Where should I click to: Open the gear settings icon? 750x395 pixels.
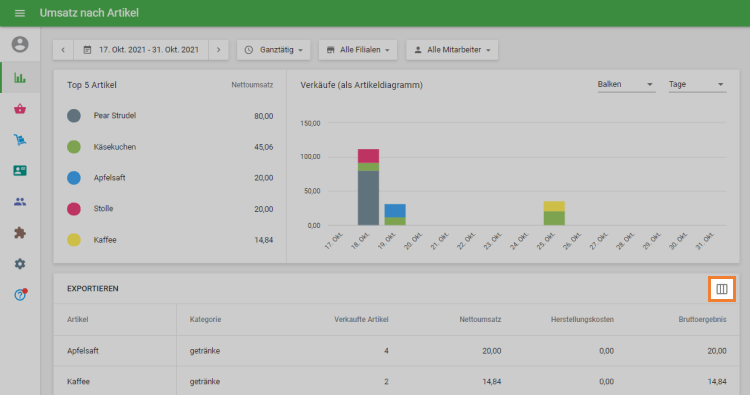pos(20,264)
